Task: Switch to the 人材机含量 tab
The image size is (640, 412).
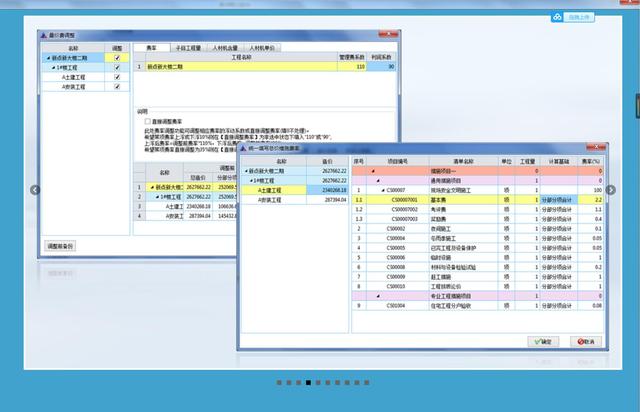Action: (225, 48)
